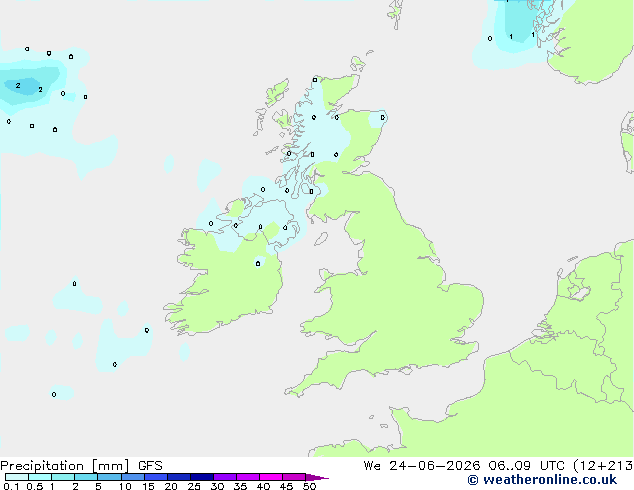This screenshot has height=490, width=634.
Task: Click the navy swatch between 25 and 30
Action: click(202, 477)
